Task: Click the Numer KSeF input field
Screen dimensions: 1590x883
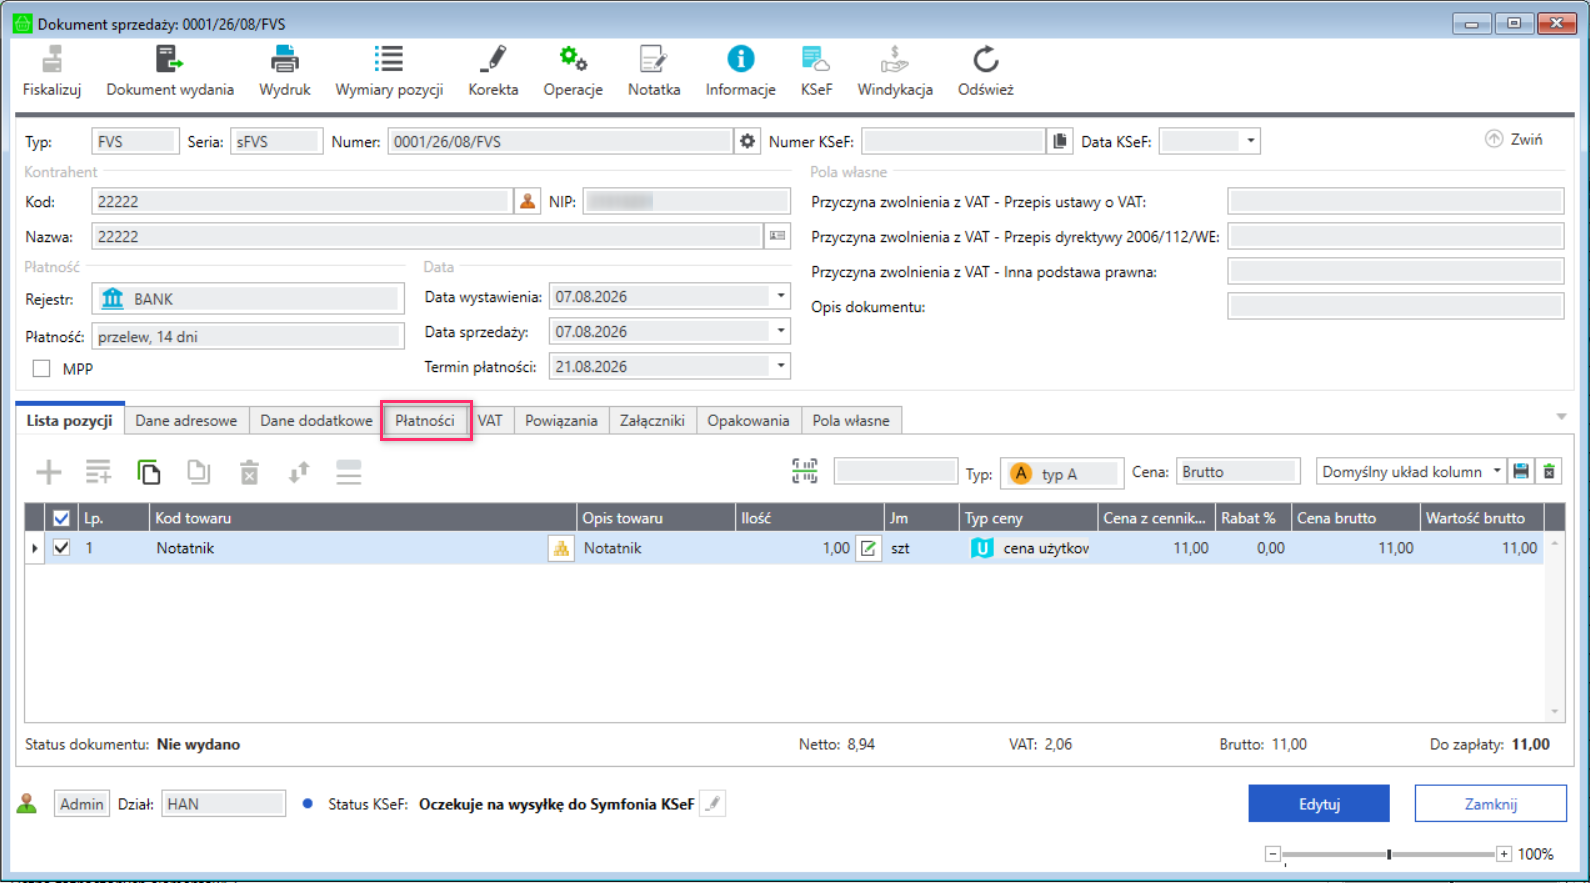Action: pos(953,142)
